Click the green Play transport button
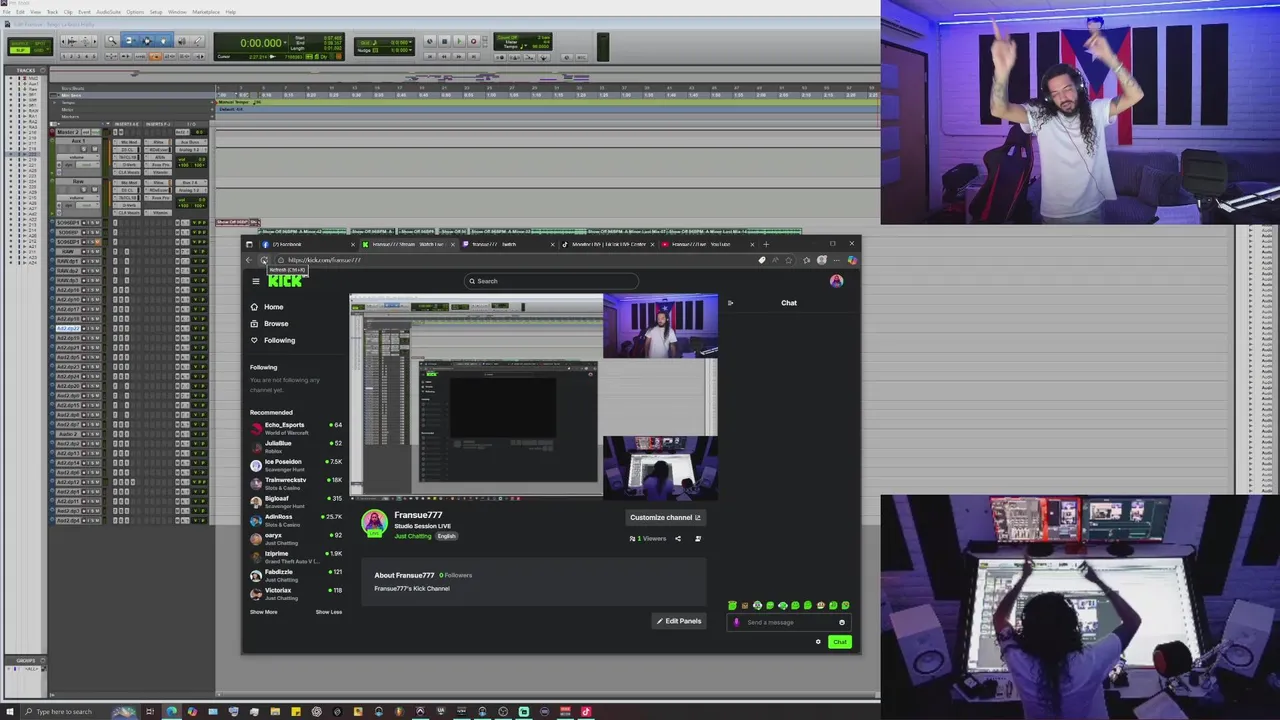 pyautogui.click(x=459, y=41)
